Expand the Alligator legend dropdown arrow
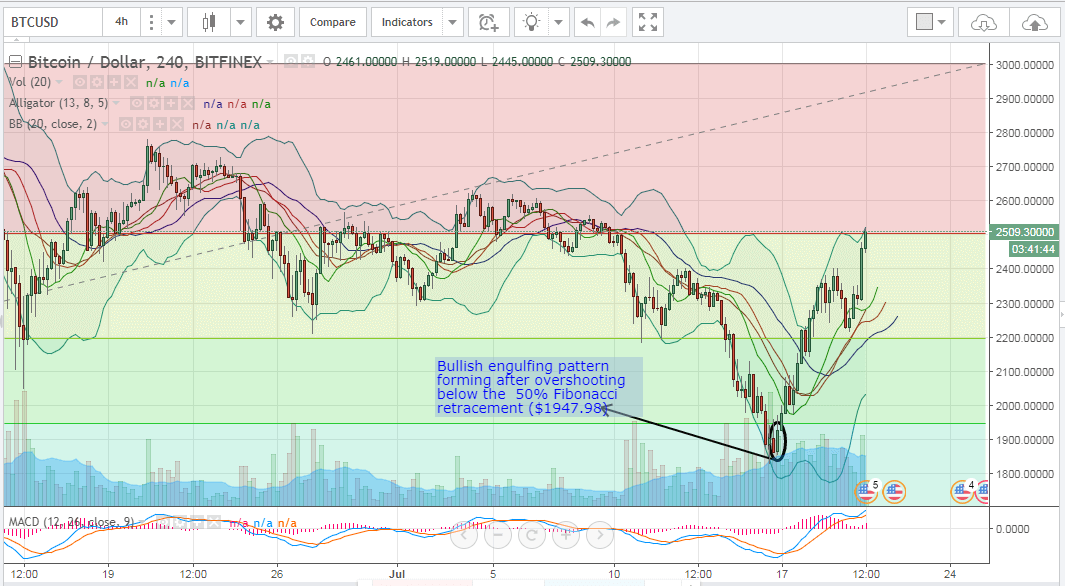This screenshot has height=586, width=1065. (x=116, y=104)
